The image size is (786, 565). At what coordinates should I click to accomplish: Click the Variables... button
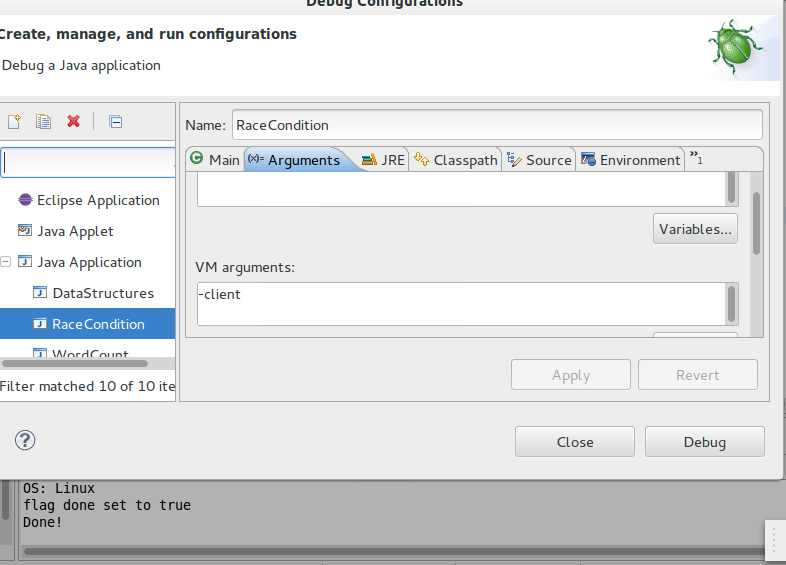point(695,229)
